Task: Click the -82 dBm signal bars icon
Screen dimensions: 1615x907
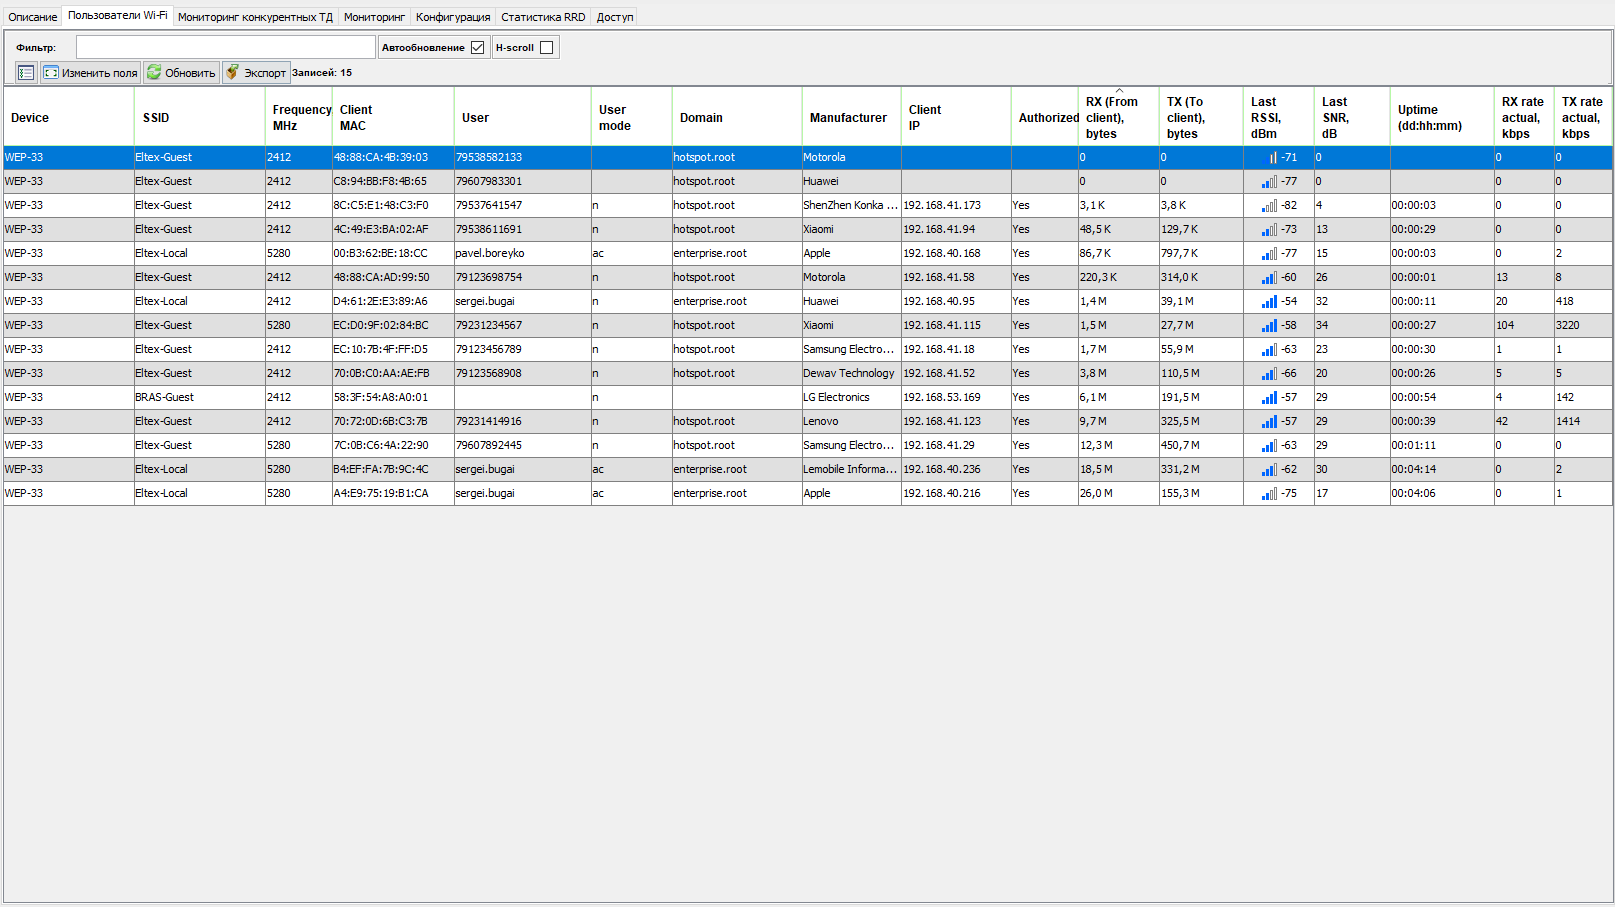Action: click(1269, 206)
